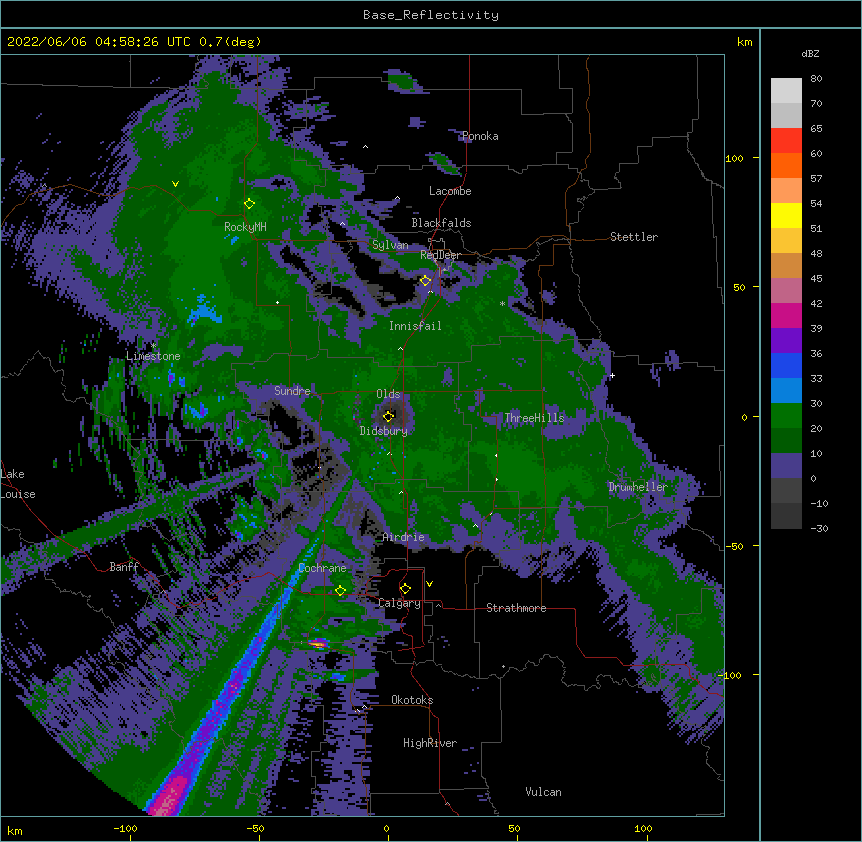
Task: Click the Innisfail city label
Action: (415, 326)
